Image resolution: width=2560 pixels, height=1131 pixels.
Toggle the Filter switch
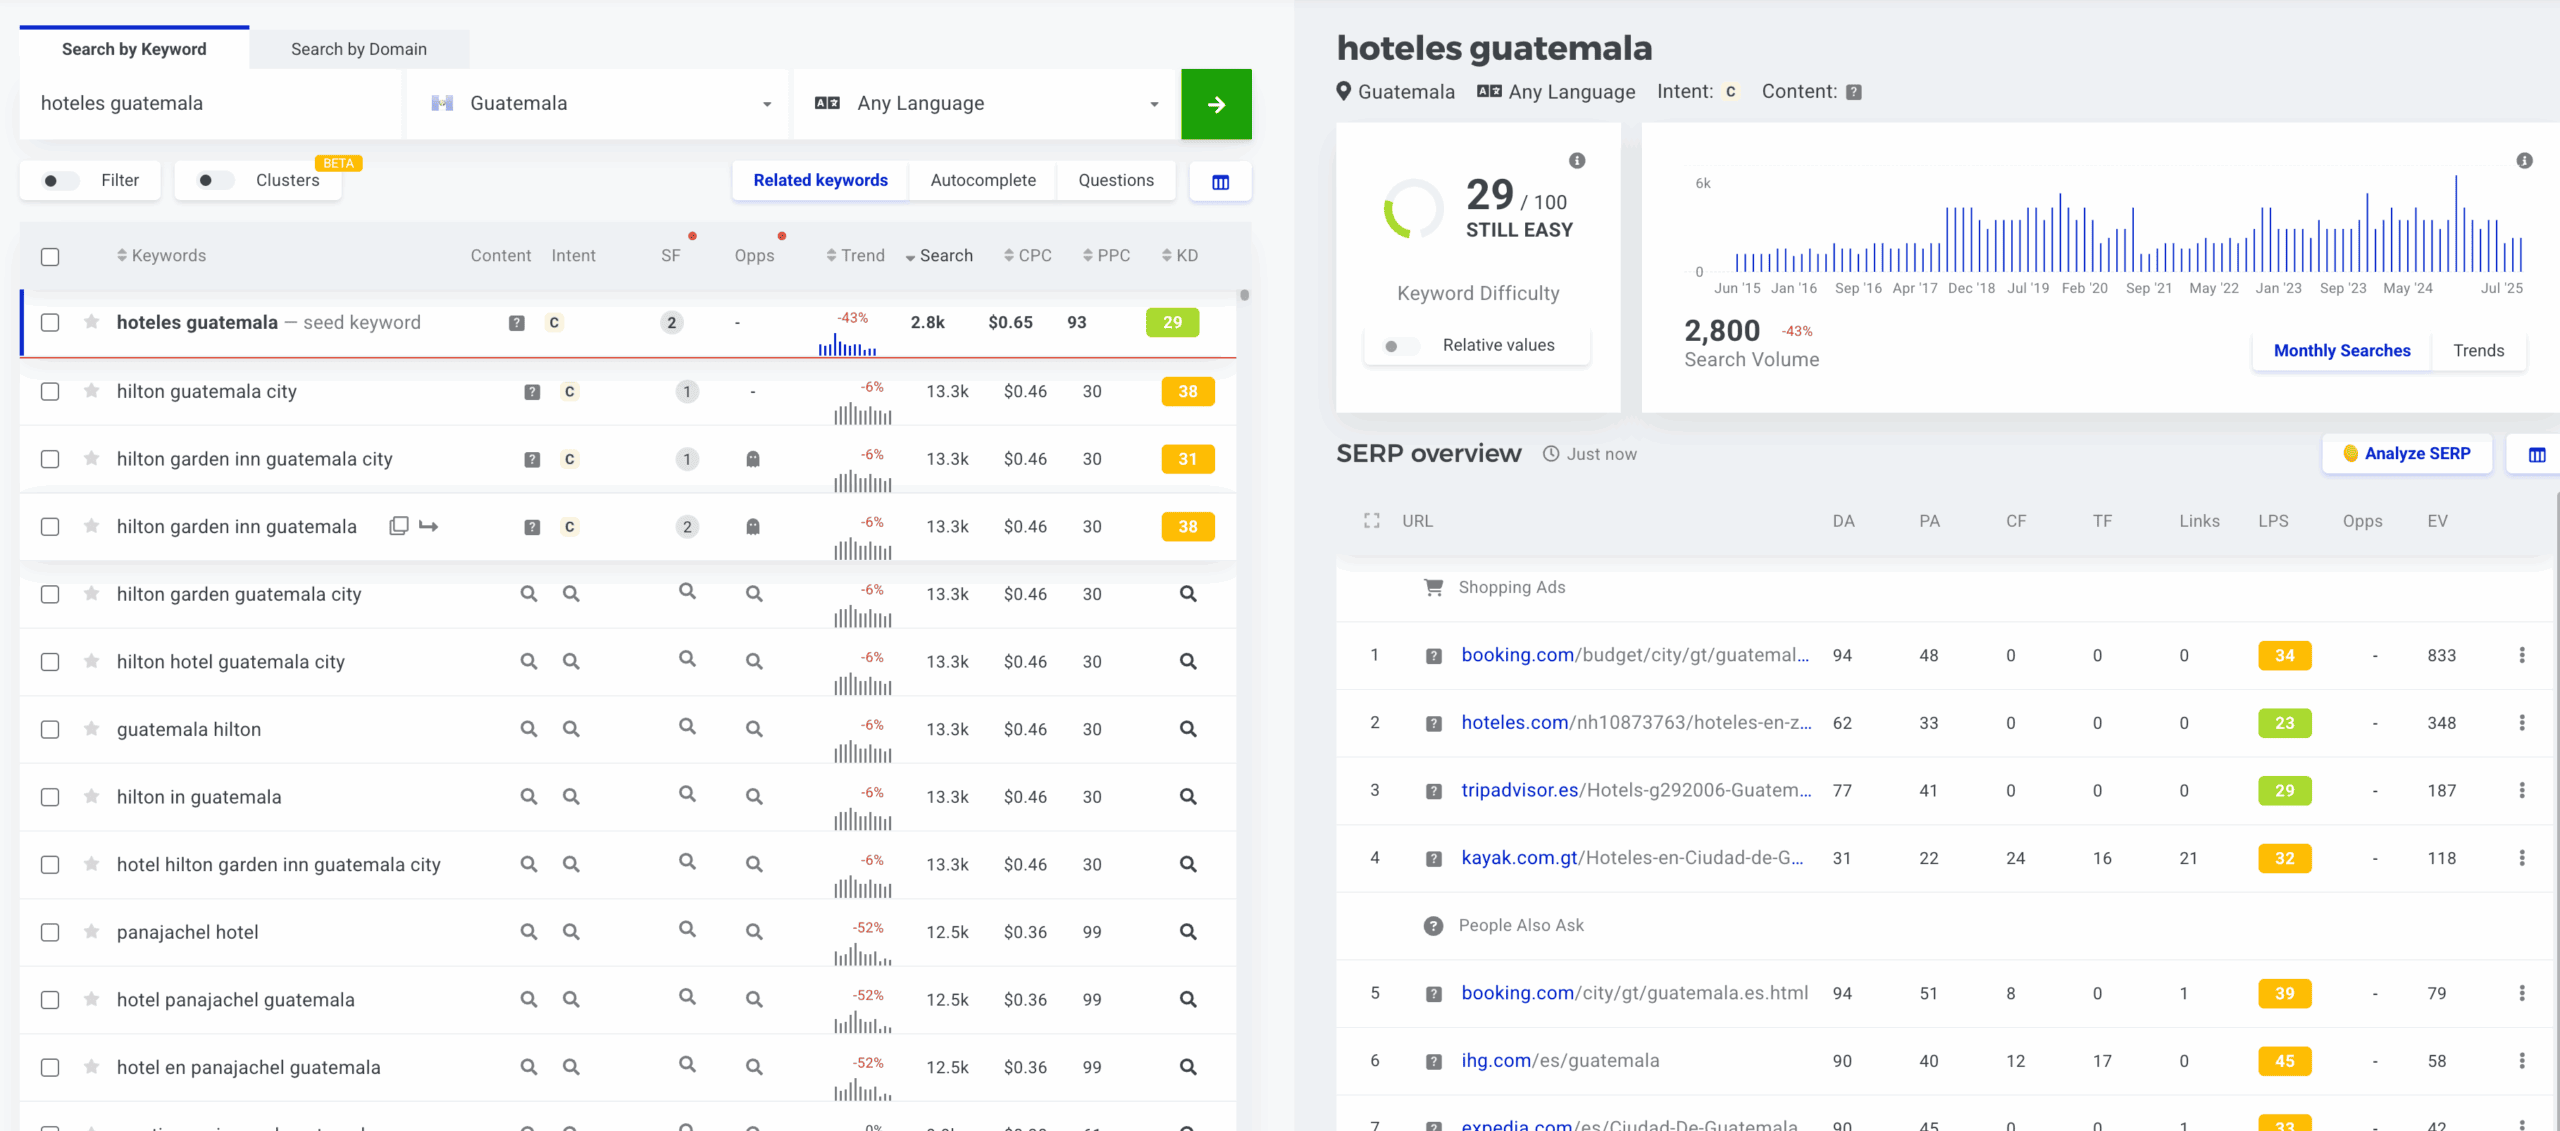[x=60, y=181]
